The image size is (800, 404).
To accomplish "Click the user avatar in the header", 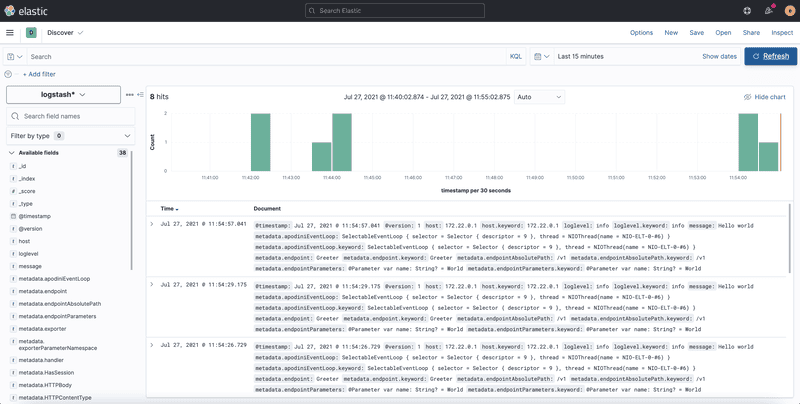I will point(789,10).
